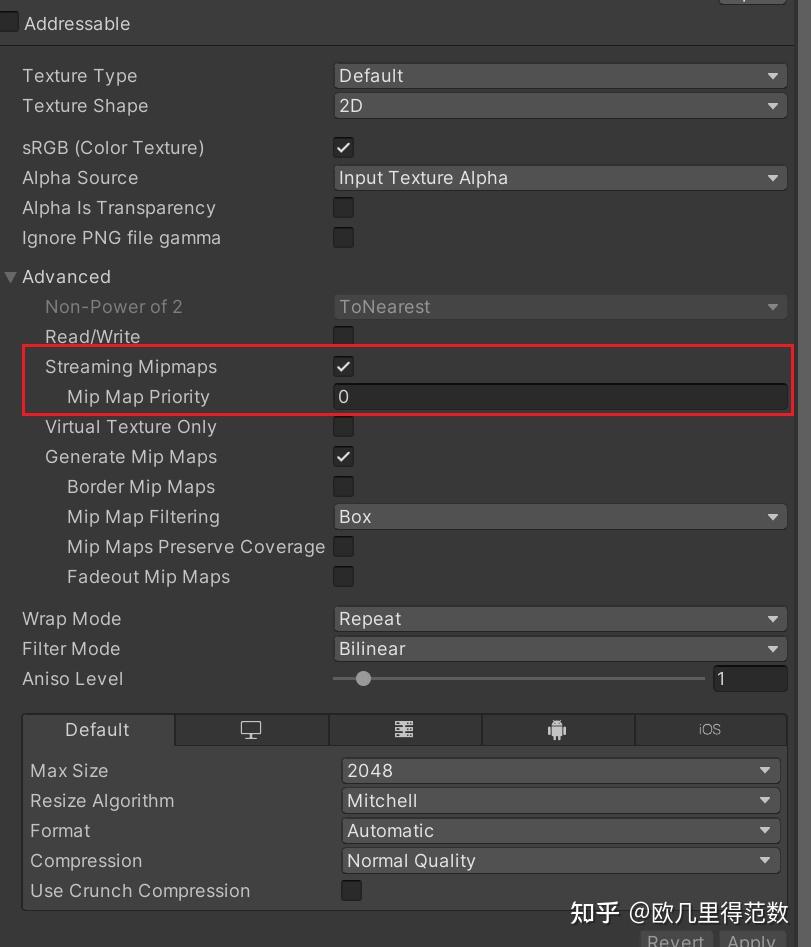
Task: Select the Android platform override tab
Action: pos(557,730)
